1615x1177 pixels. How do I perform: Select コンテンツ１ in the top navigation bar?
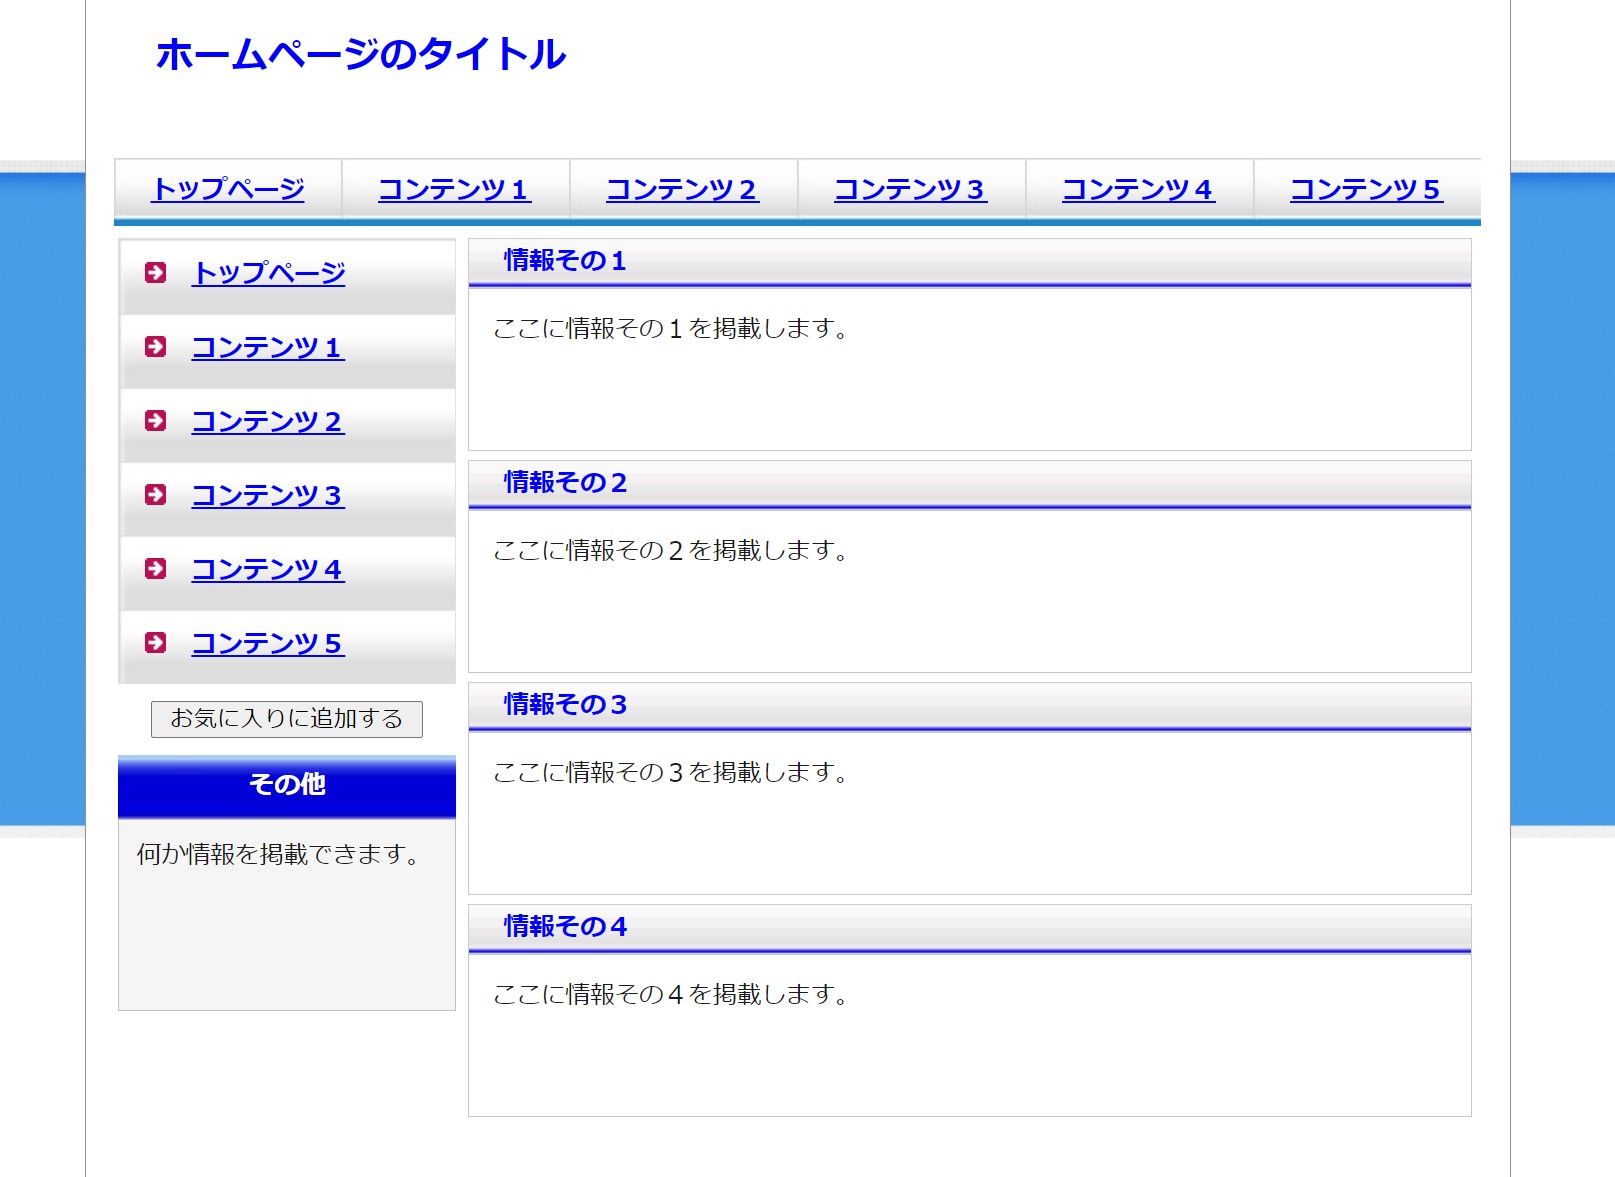click(455, 189)
